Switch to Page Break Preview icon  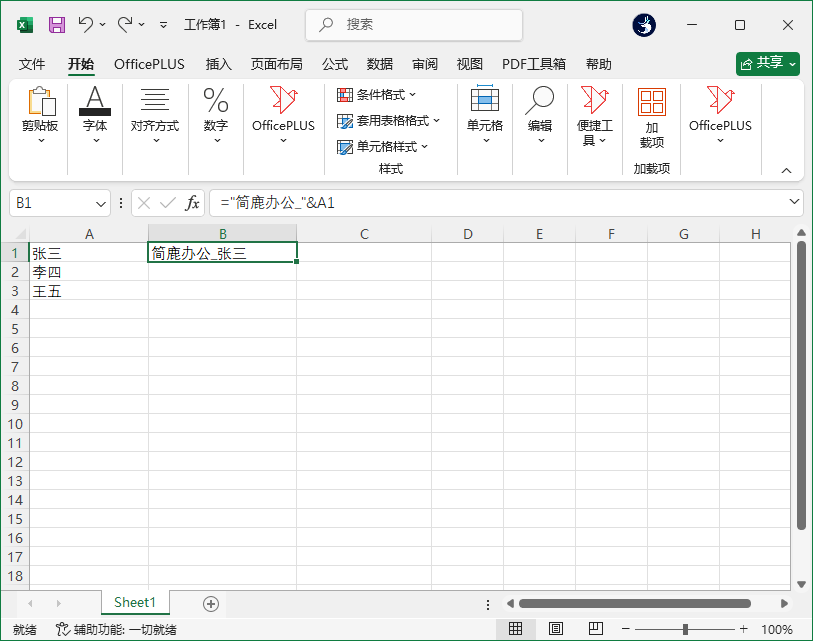(x=595, y=628)
